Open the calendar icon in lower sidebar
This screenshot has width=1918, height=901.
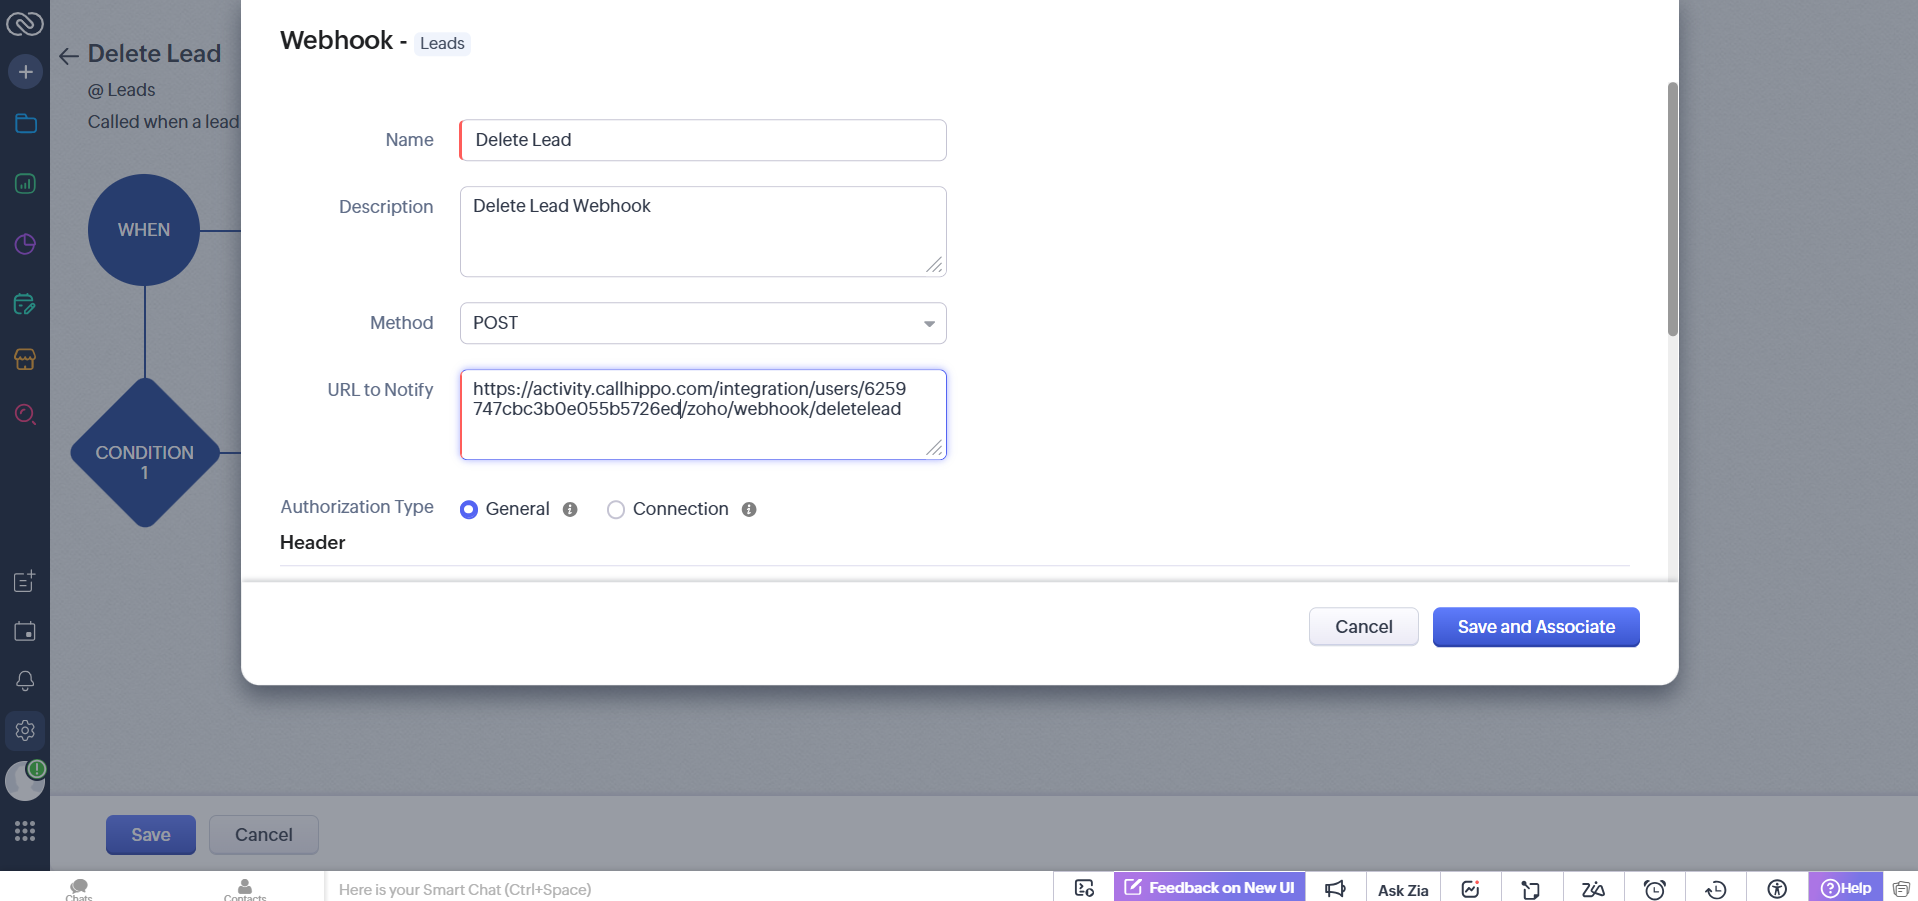25,631
